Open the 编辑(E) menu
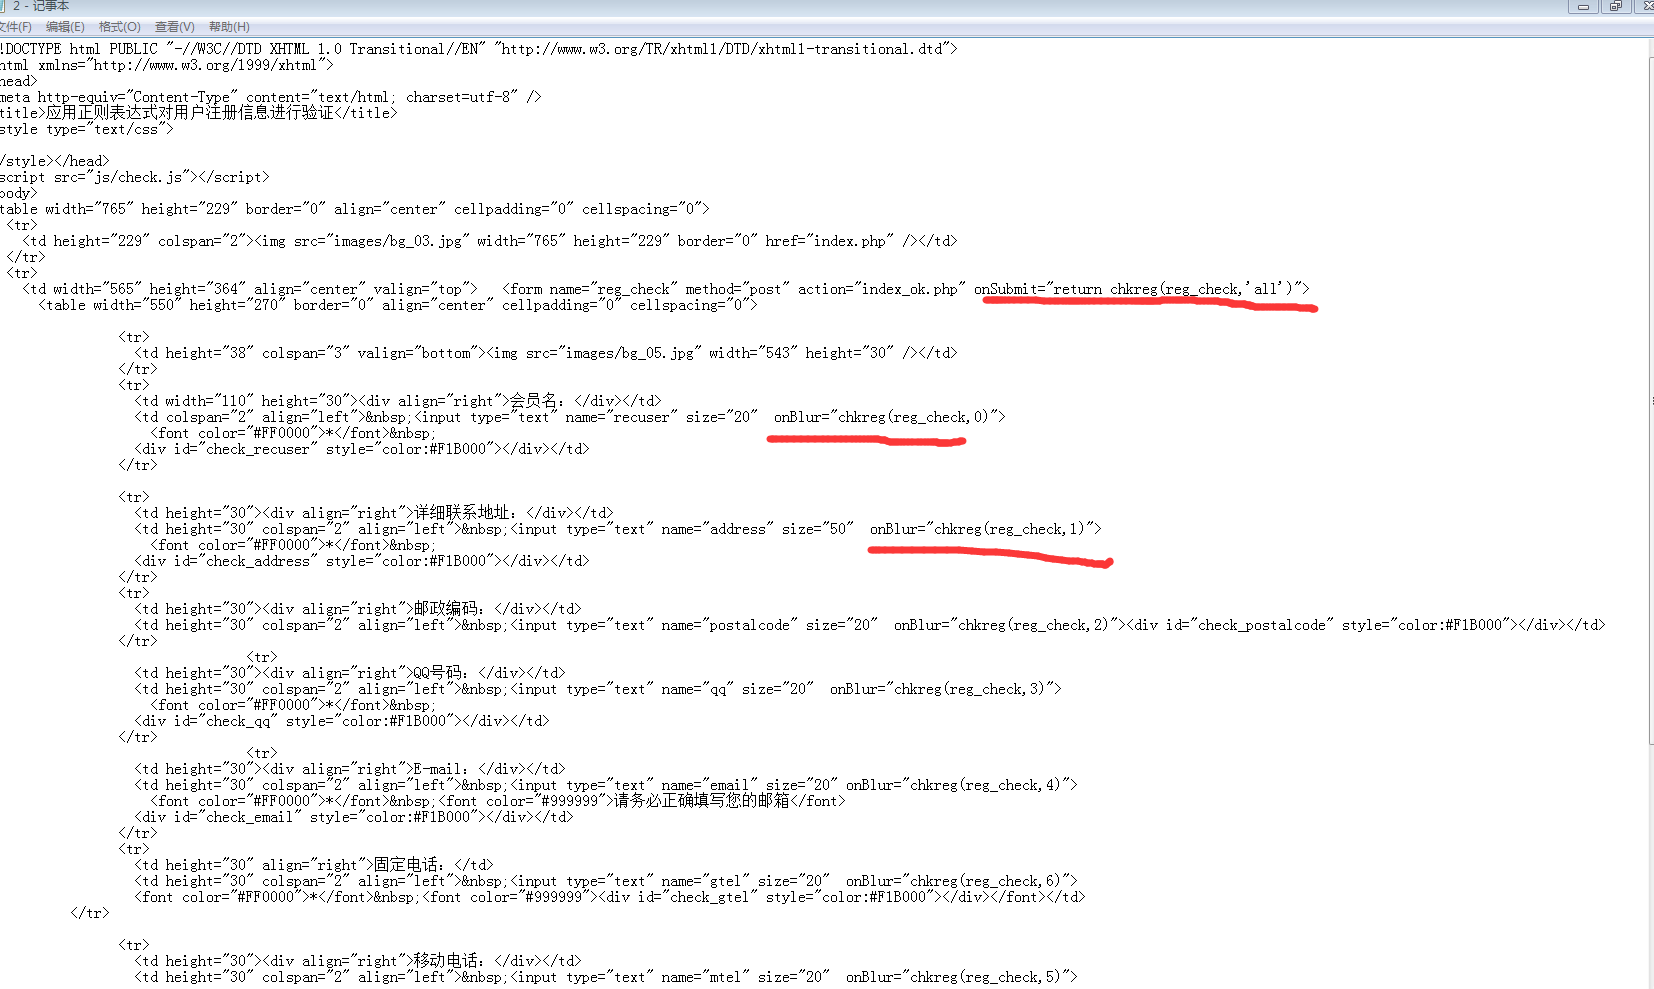The image size is (1654, 989). [65, 27]
